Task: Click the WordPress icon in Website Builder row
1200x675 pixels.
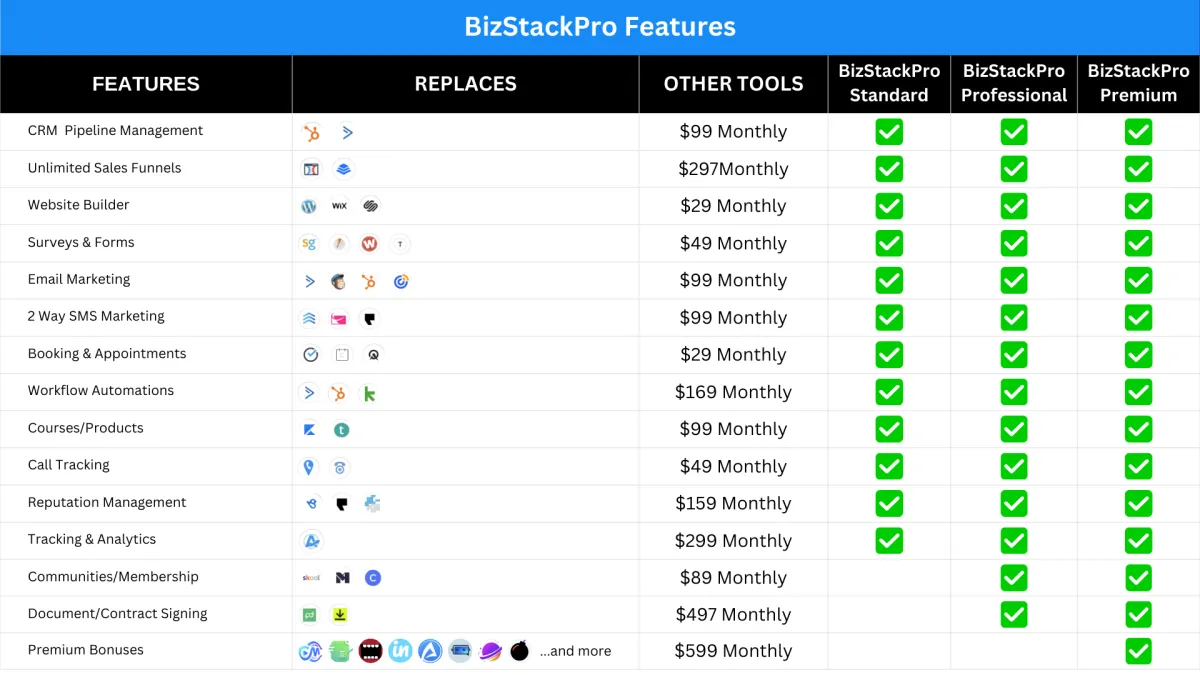Action: coord(309,206)
